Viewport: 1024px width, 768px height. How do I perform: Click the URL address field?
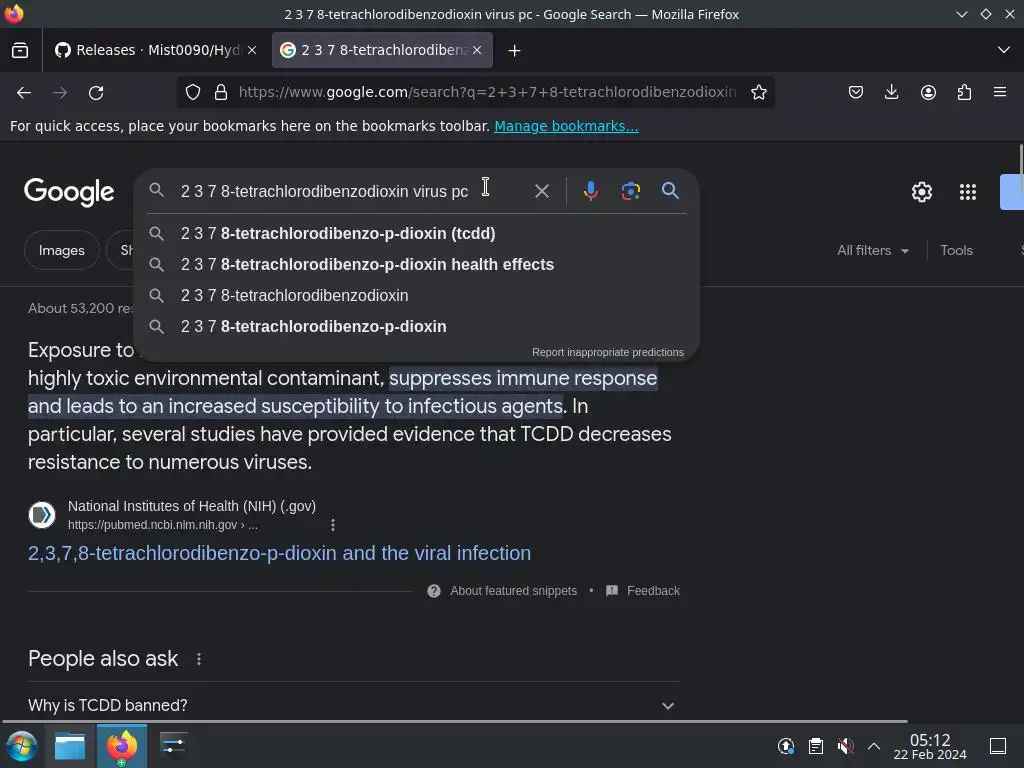point(487,92)
